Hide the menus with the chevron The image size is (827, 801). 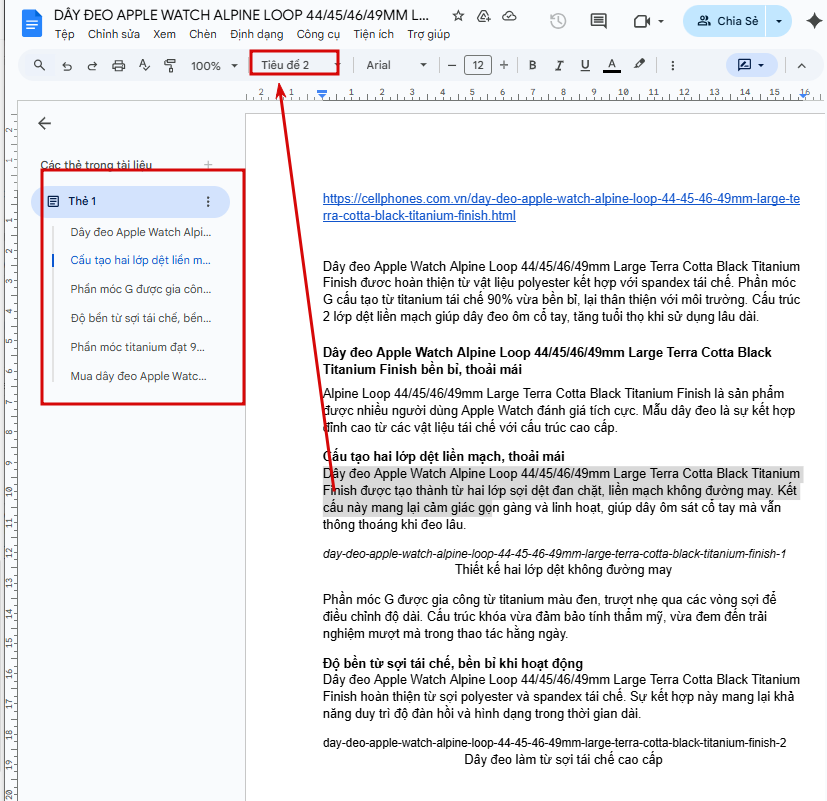[802, 65]
